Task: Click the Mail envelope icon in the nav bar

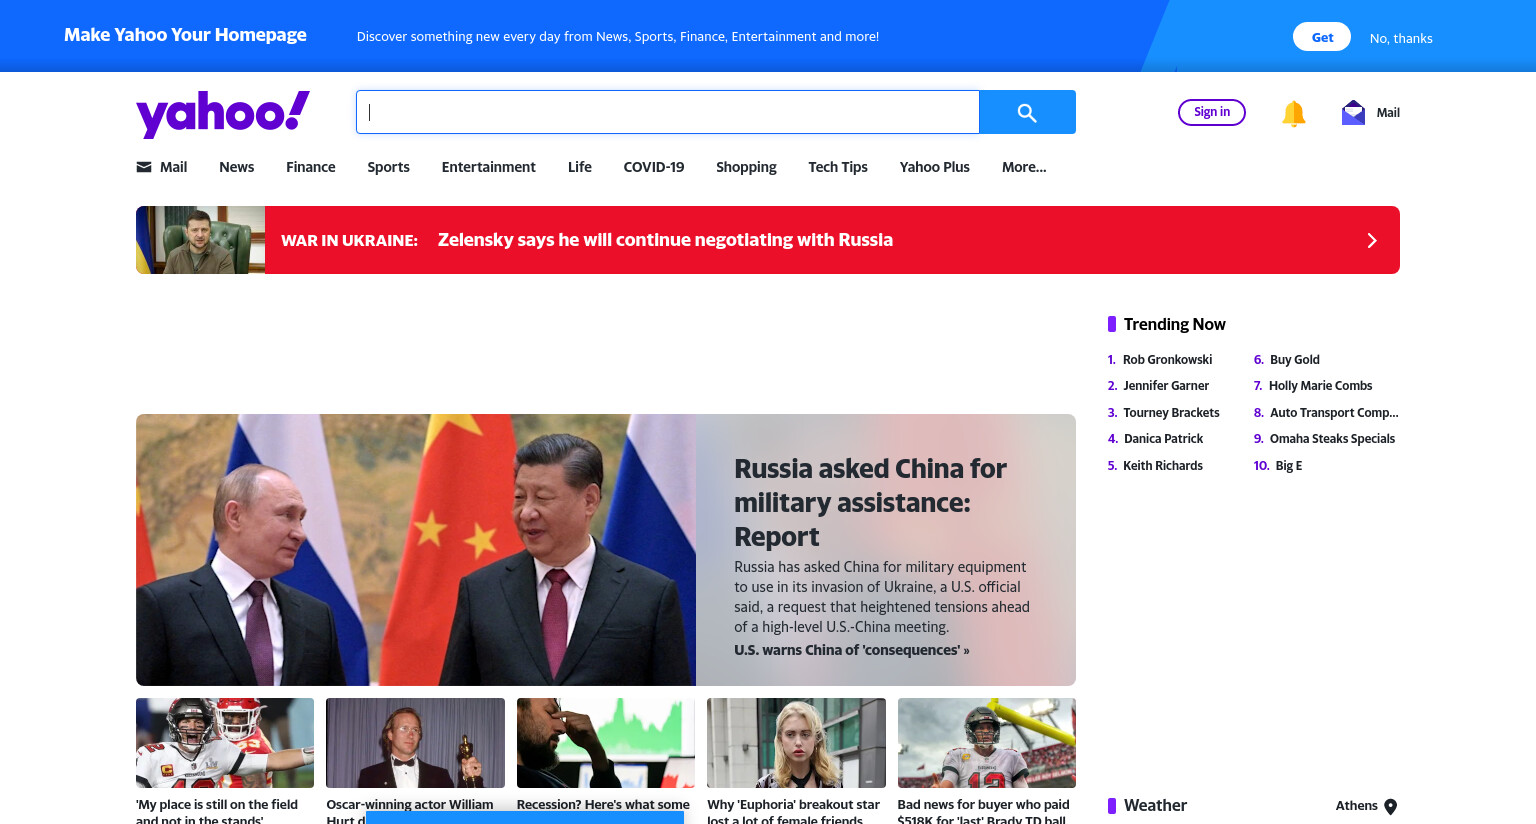Action: (144, 167)
